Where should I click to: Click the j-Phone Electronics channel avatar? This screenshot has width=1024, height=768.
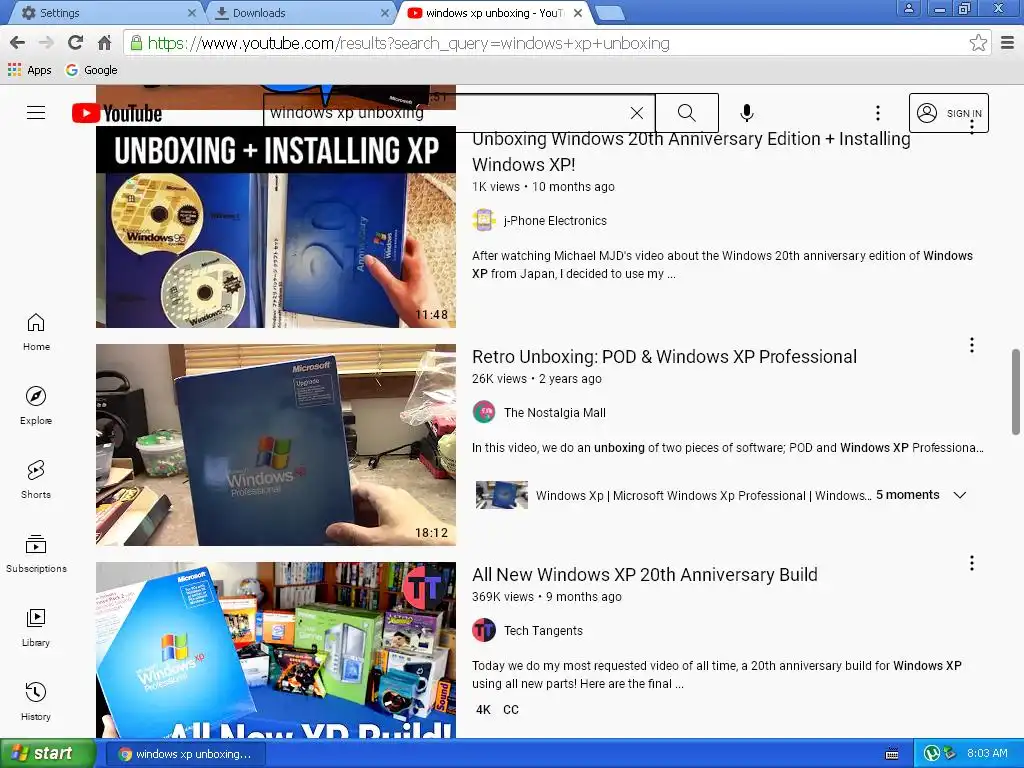pyautogui.click(x=484, y=221)
